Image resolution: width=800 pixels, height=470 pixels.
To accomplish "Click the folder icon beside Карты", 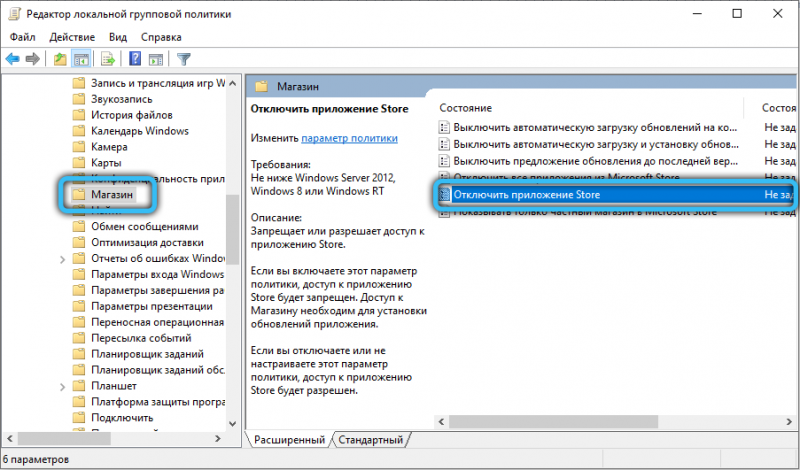I will [79, 163].
